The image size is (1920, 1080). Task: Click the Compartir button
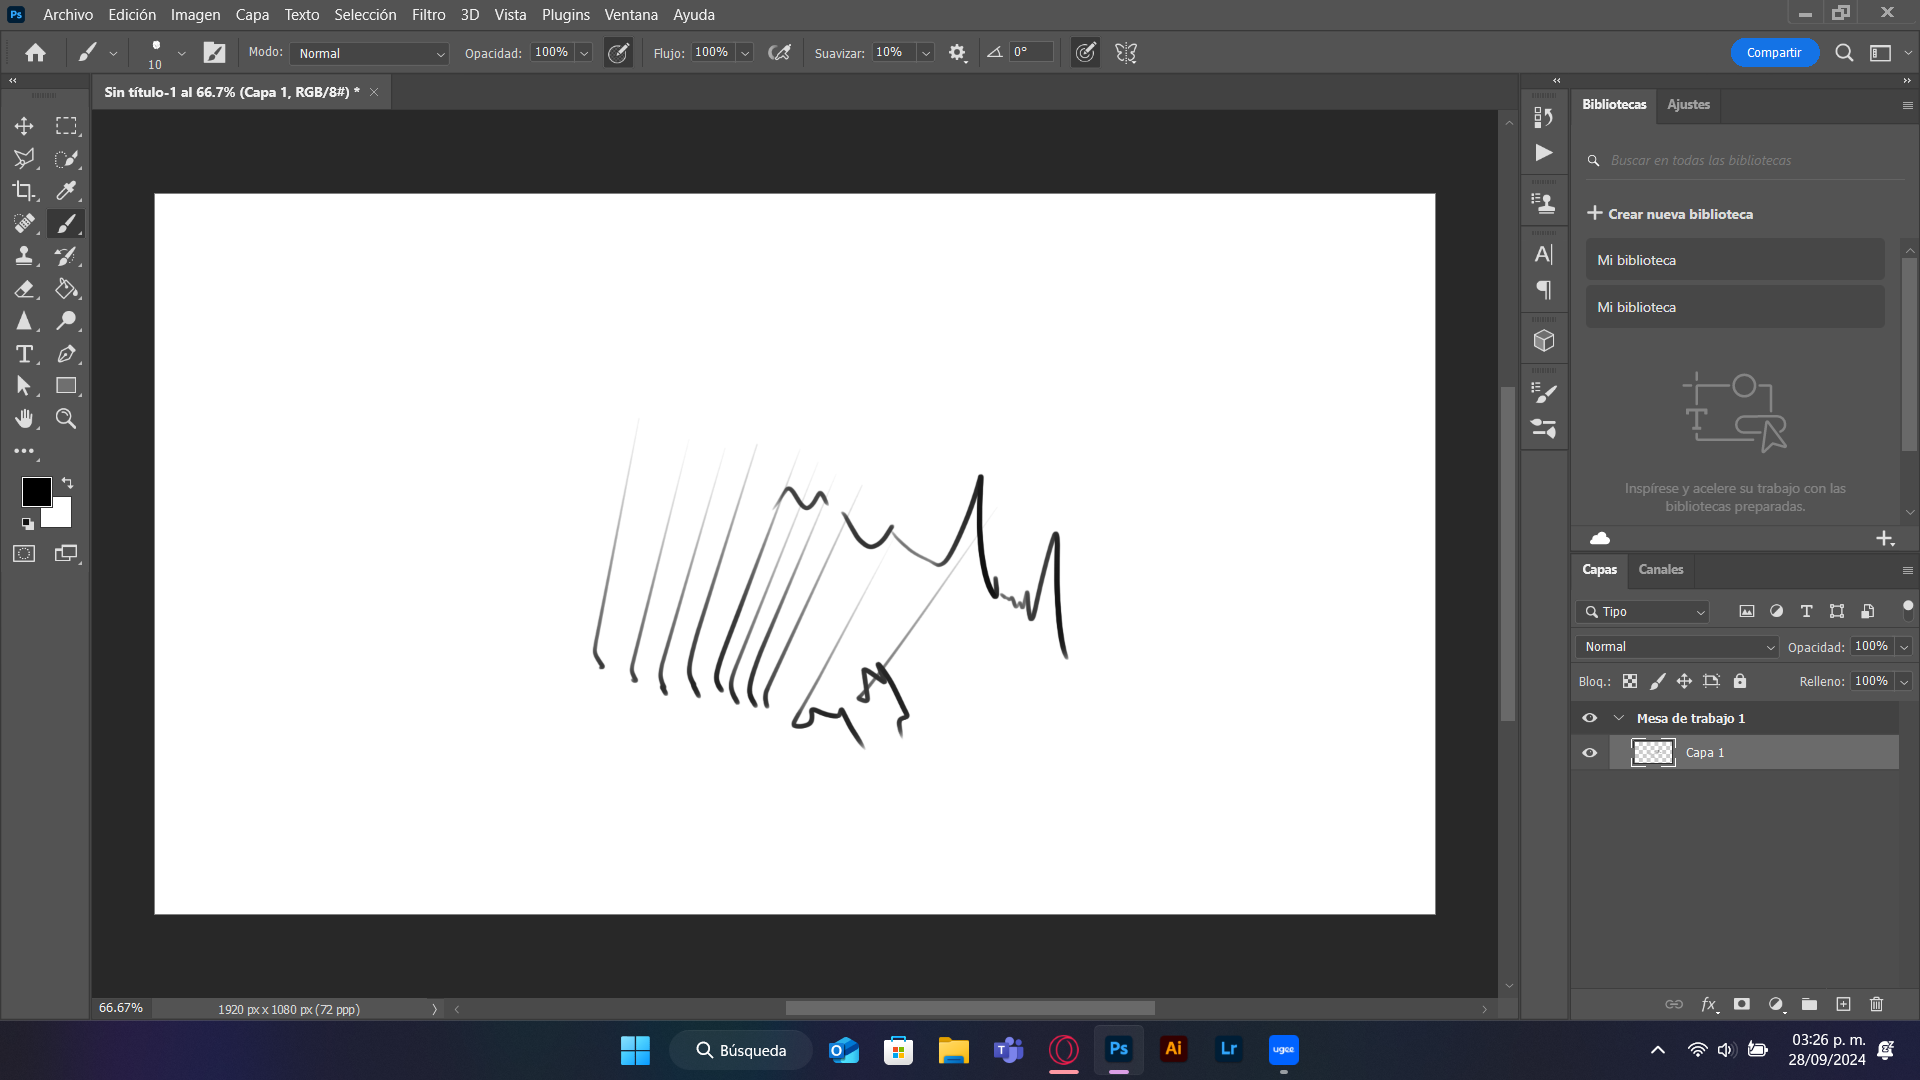pyautogui.click(x=1774, y=52)
